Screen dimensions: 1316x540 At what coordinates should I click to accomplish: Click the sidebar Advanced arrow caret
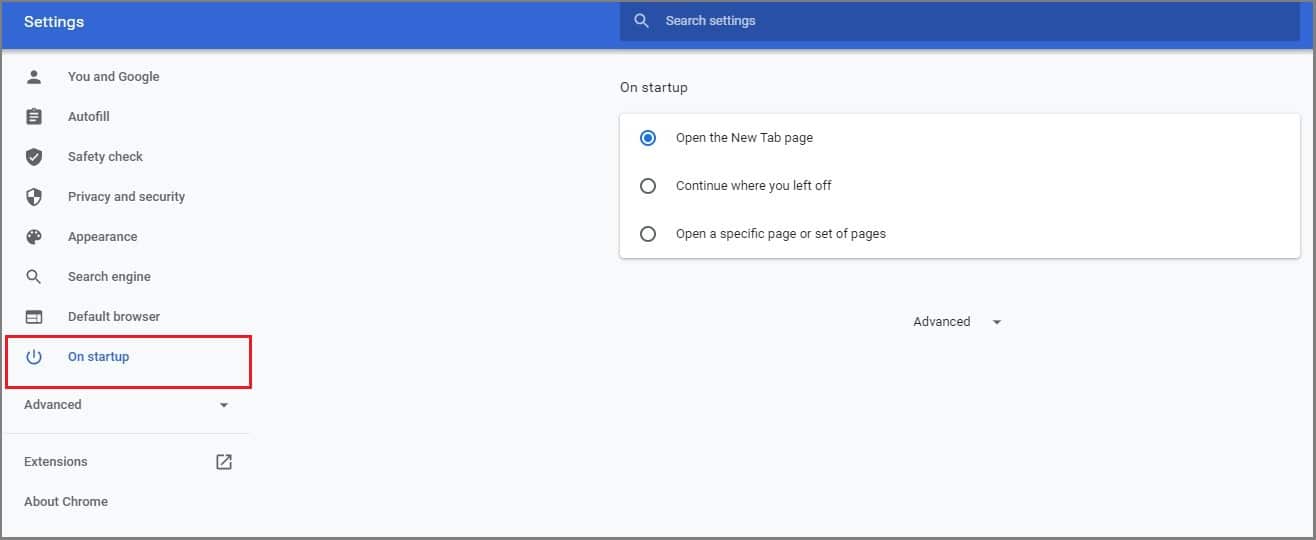coord(224,405)
